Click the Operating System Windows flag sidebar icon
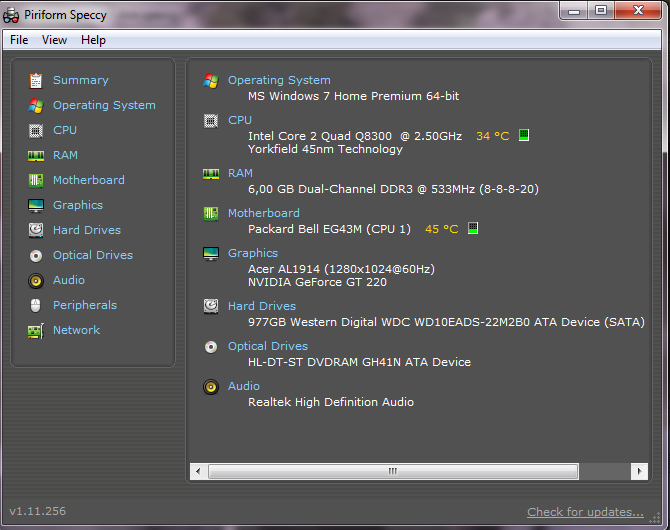Image resolution: width=670 pixels, height=530 pixels. point(36,106)
